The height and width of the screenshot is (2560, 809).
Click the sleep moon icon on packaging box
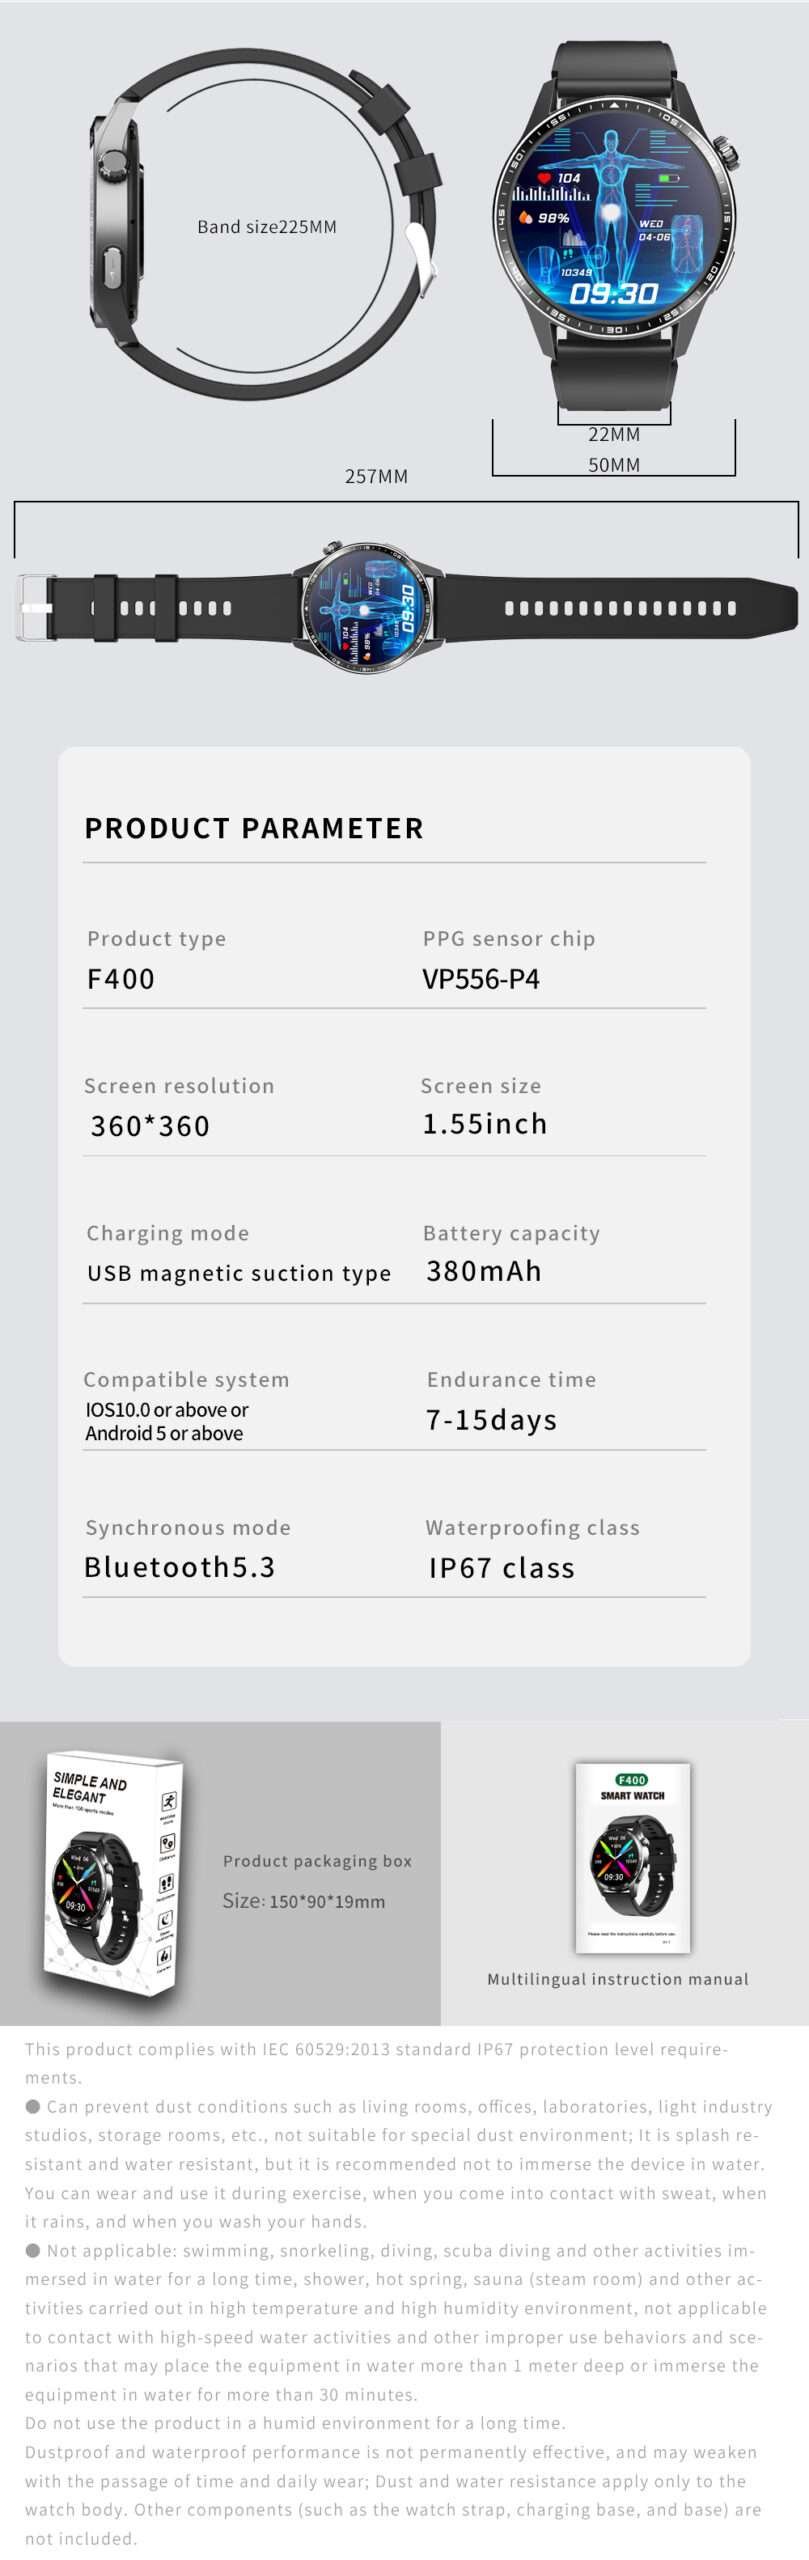click(x=165, y=1919)
